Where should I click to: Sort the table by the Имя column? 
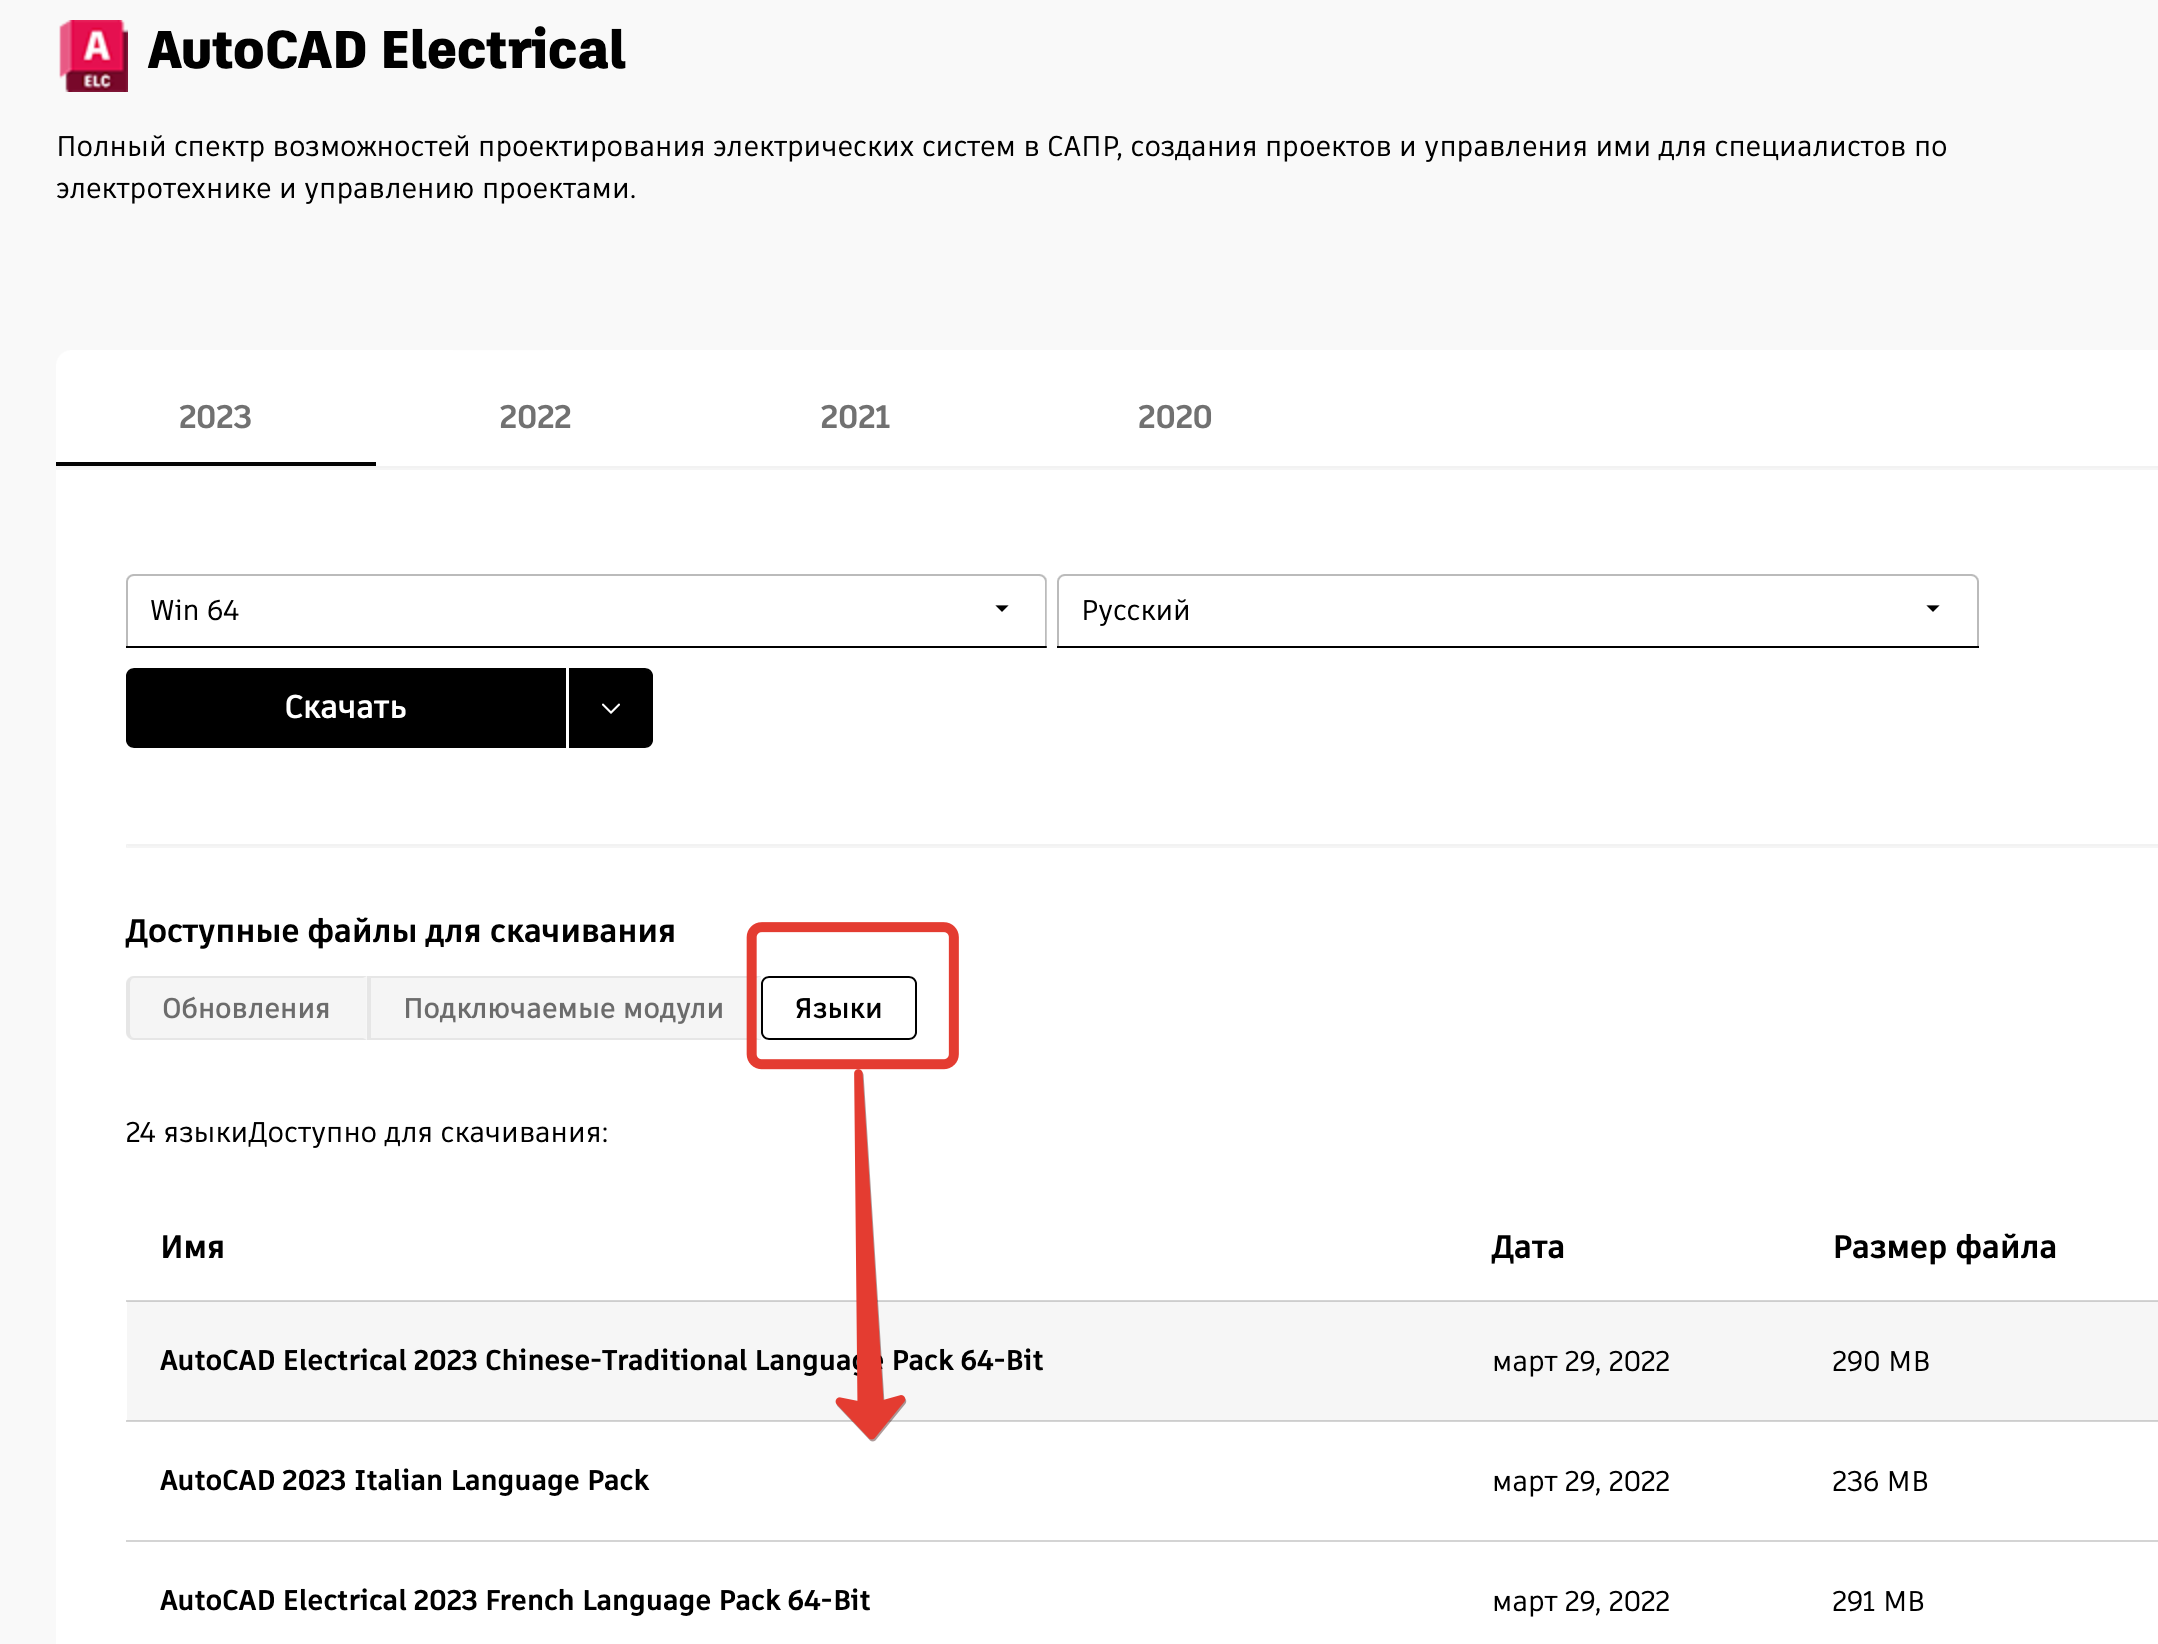(x=192, y=1247)
